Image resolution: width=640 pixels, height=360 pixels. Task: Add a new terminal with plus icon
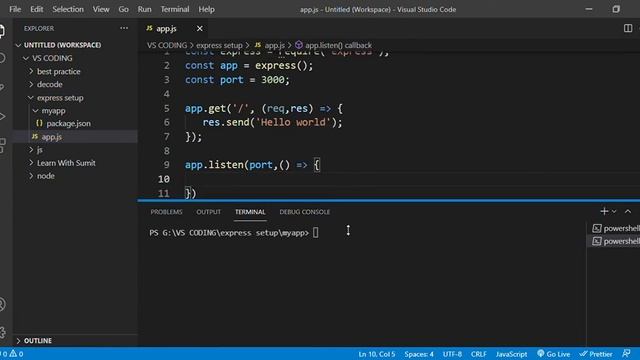pyautogui.click(x=604, y=211)
